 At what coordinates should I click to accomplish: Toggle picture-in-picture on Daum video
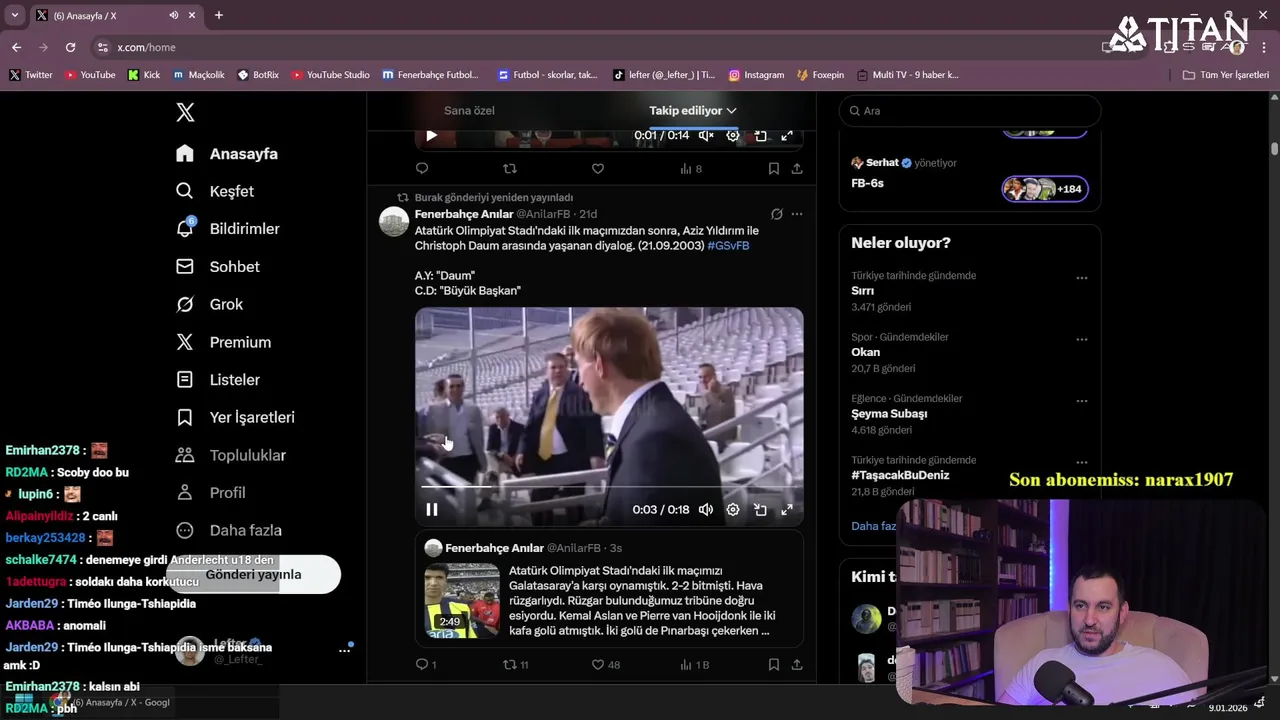click(760, 510)
